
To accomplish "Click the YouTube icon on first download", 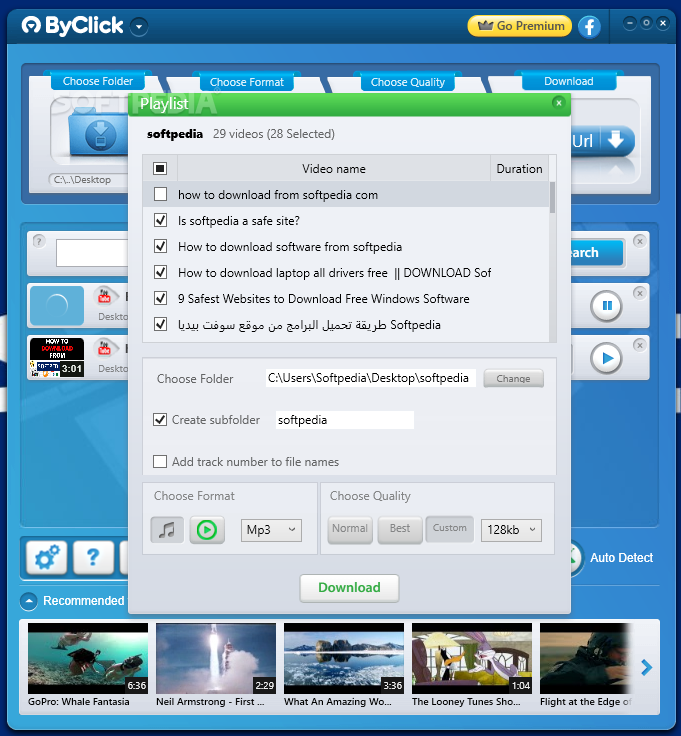I will tap(104, 297).
